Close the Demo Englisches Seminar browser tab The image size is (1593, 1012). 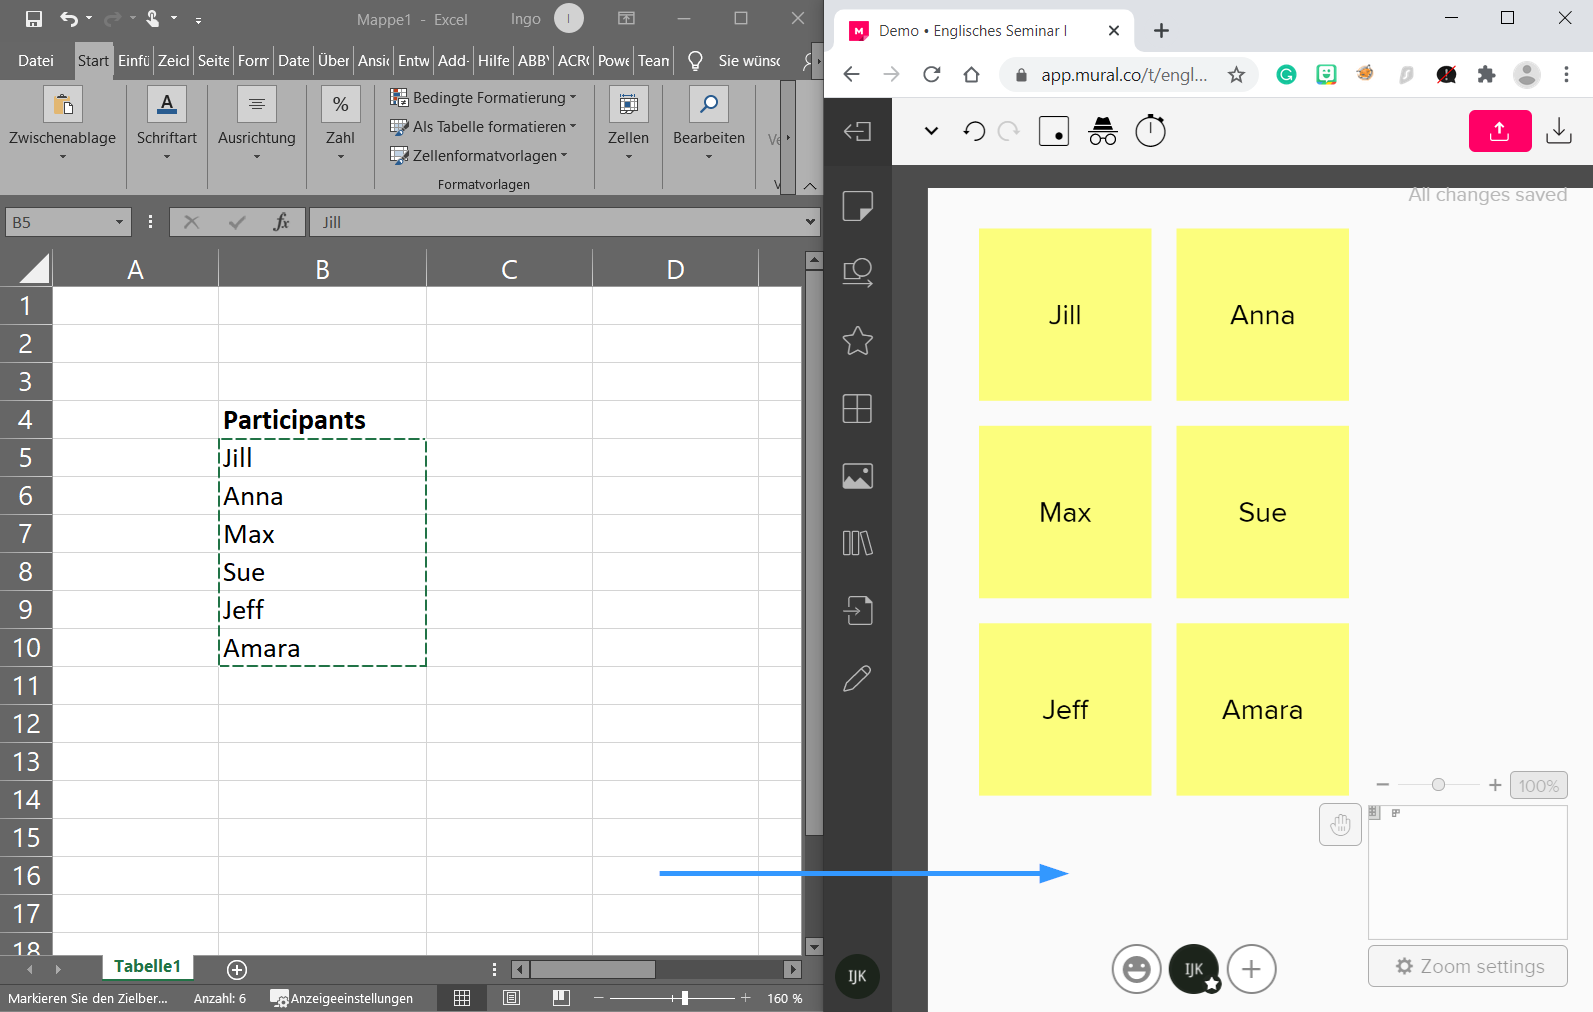pyautogui.click(x=1114, y=31)
